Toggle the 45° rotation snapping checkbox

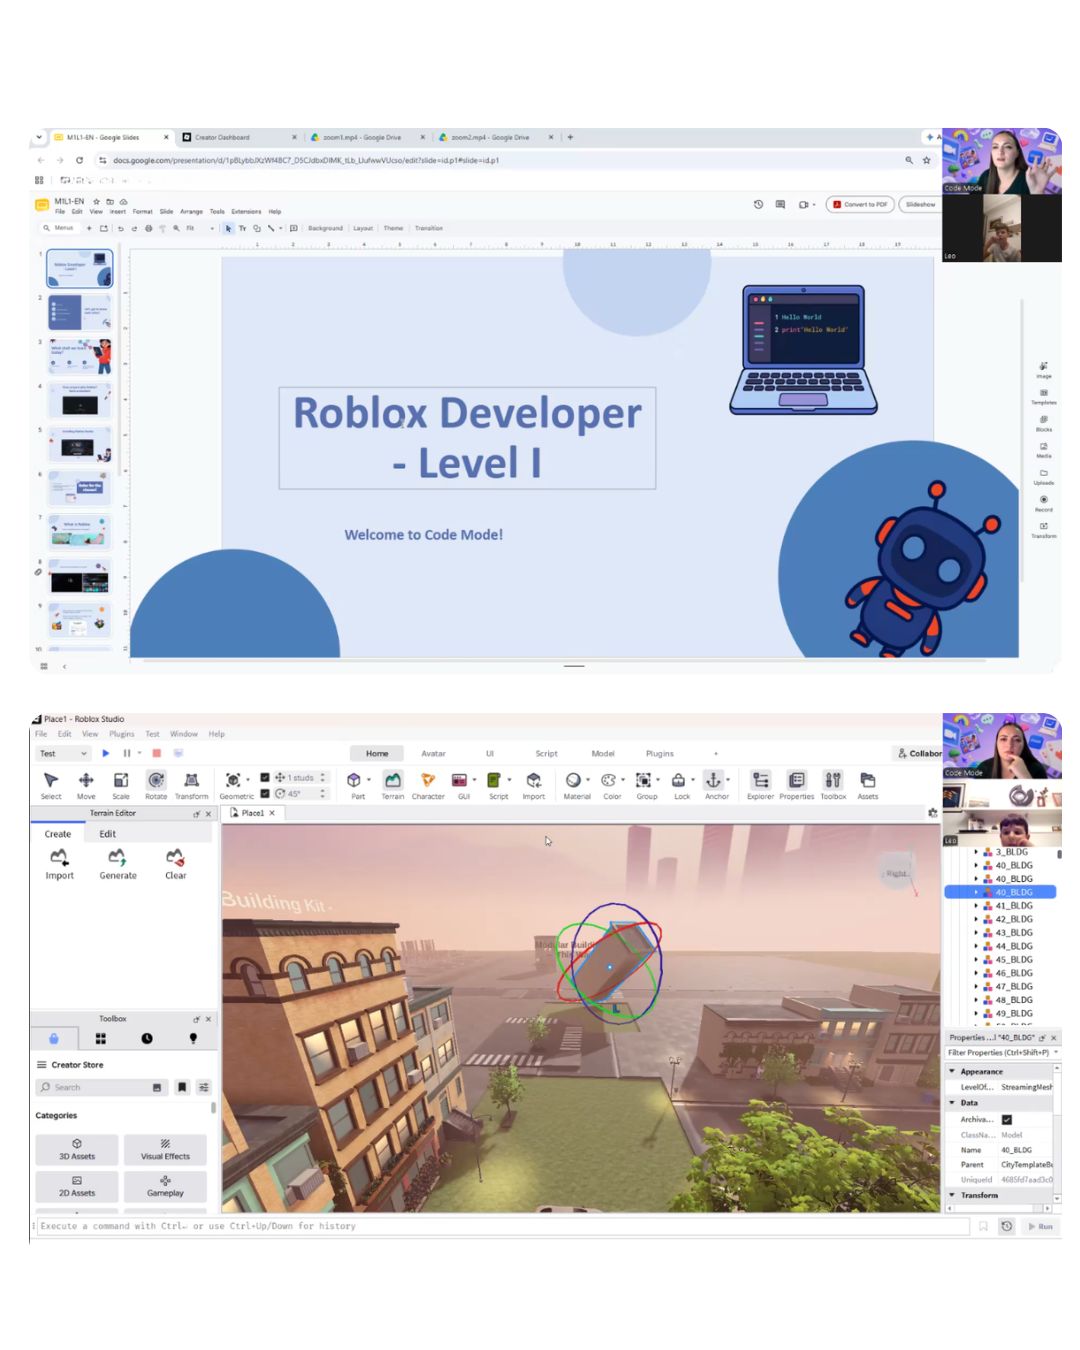pos(265,793)
